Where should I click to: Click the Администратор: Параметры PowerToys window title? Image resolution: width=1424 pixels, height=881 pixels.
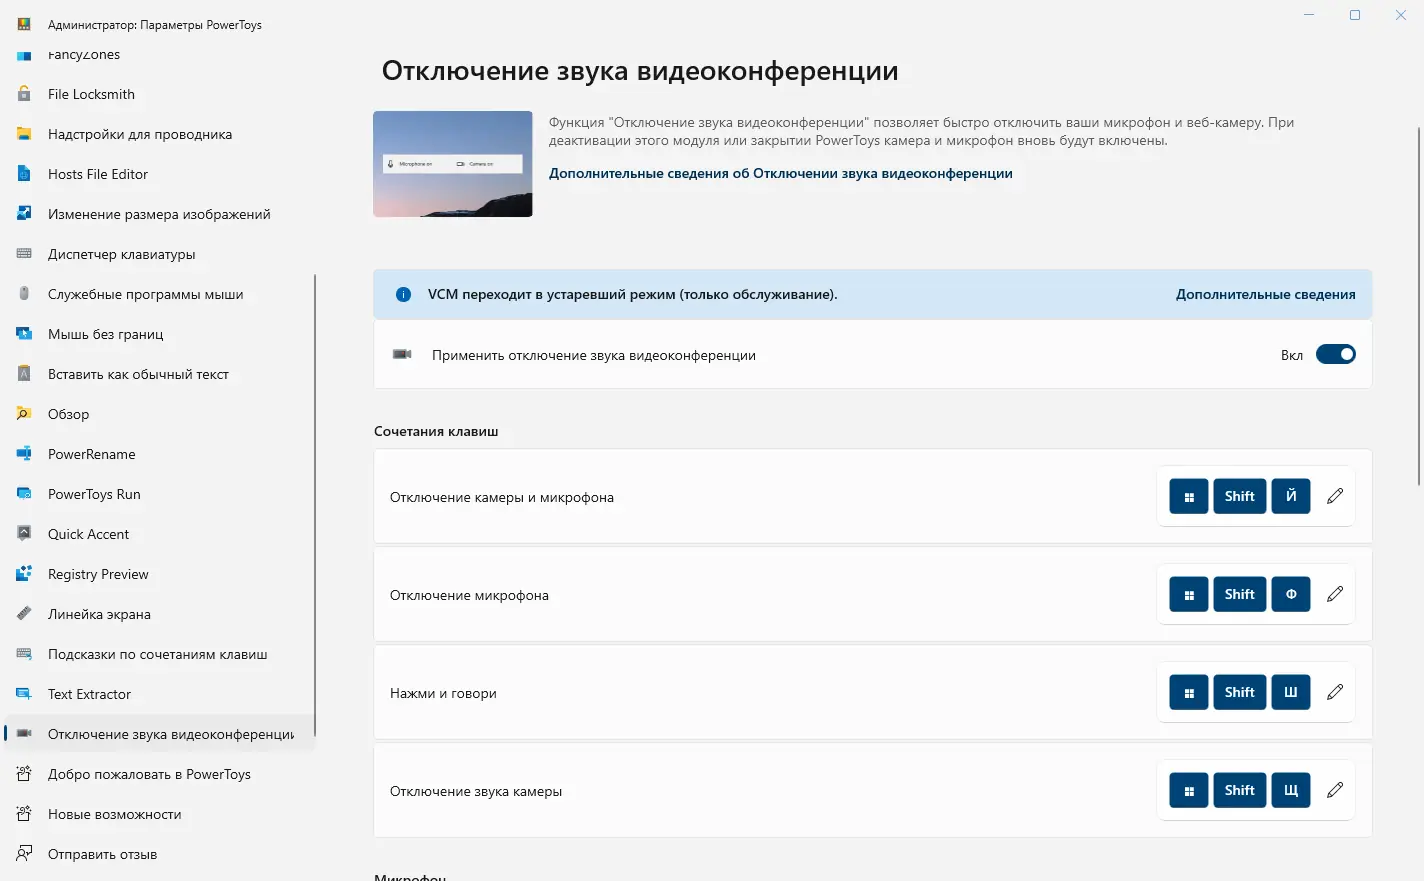tap(155, 25)
